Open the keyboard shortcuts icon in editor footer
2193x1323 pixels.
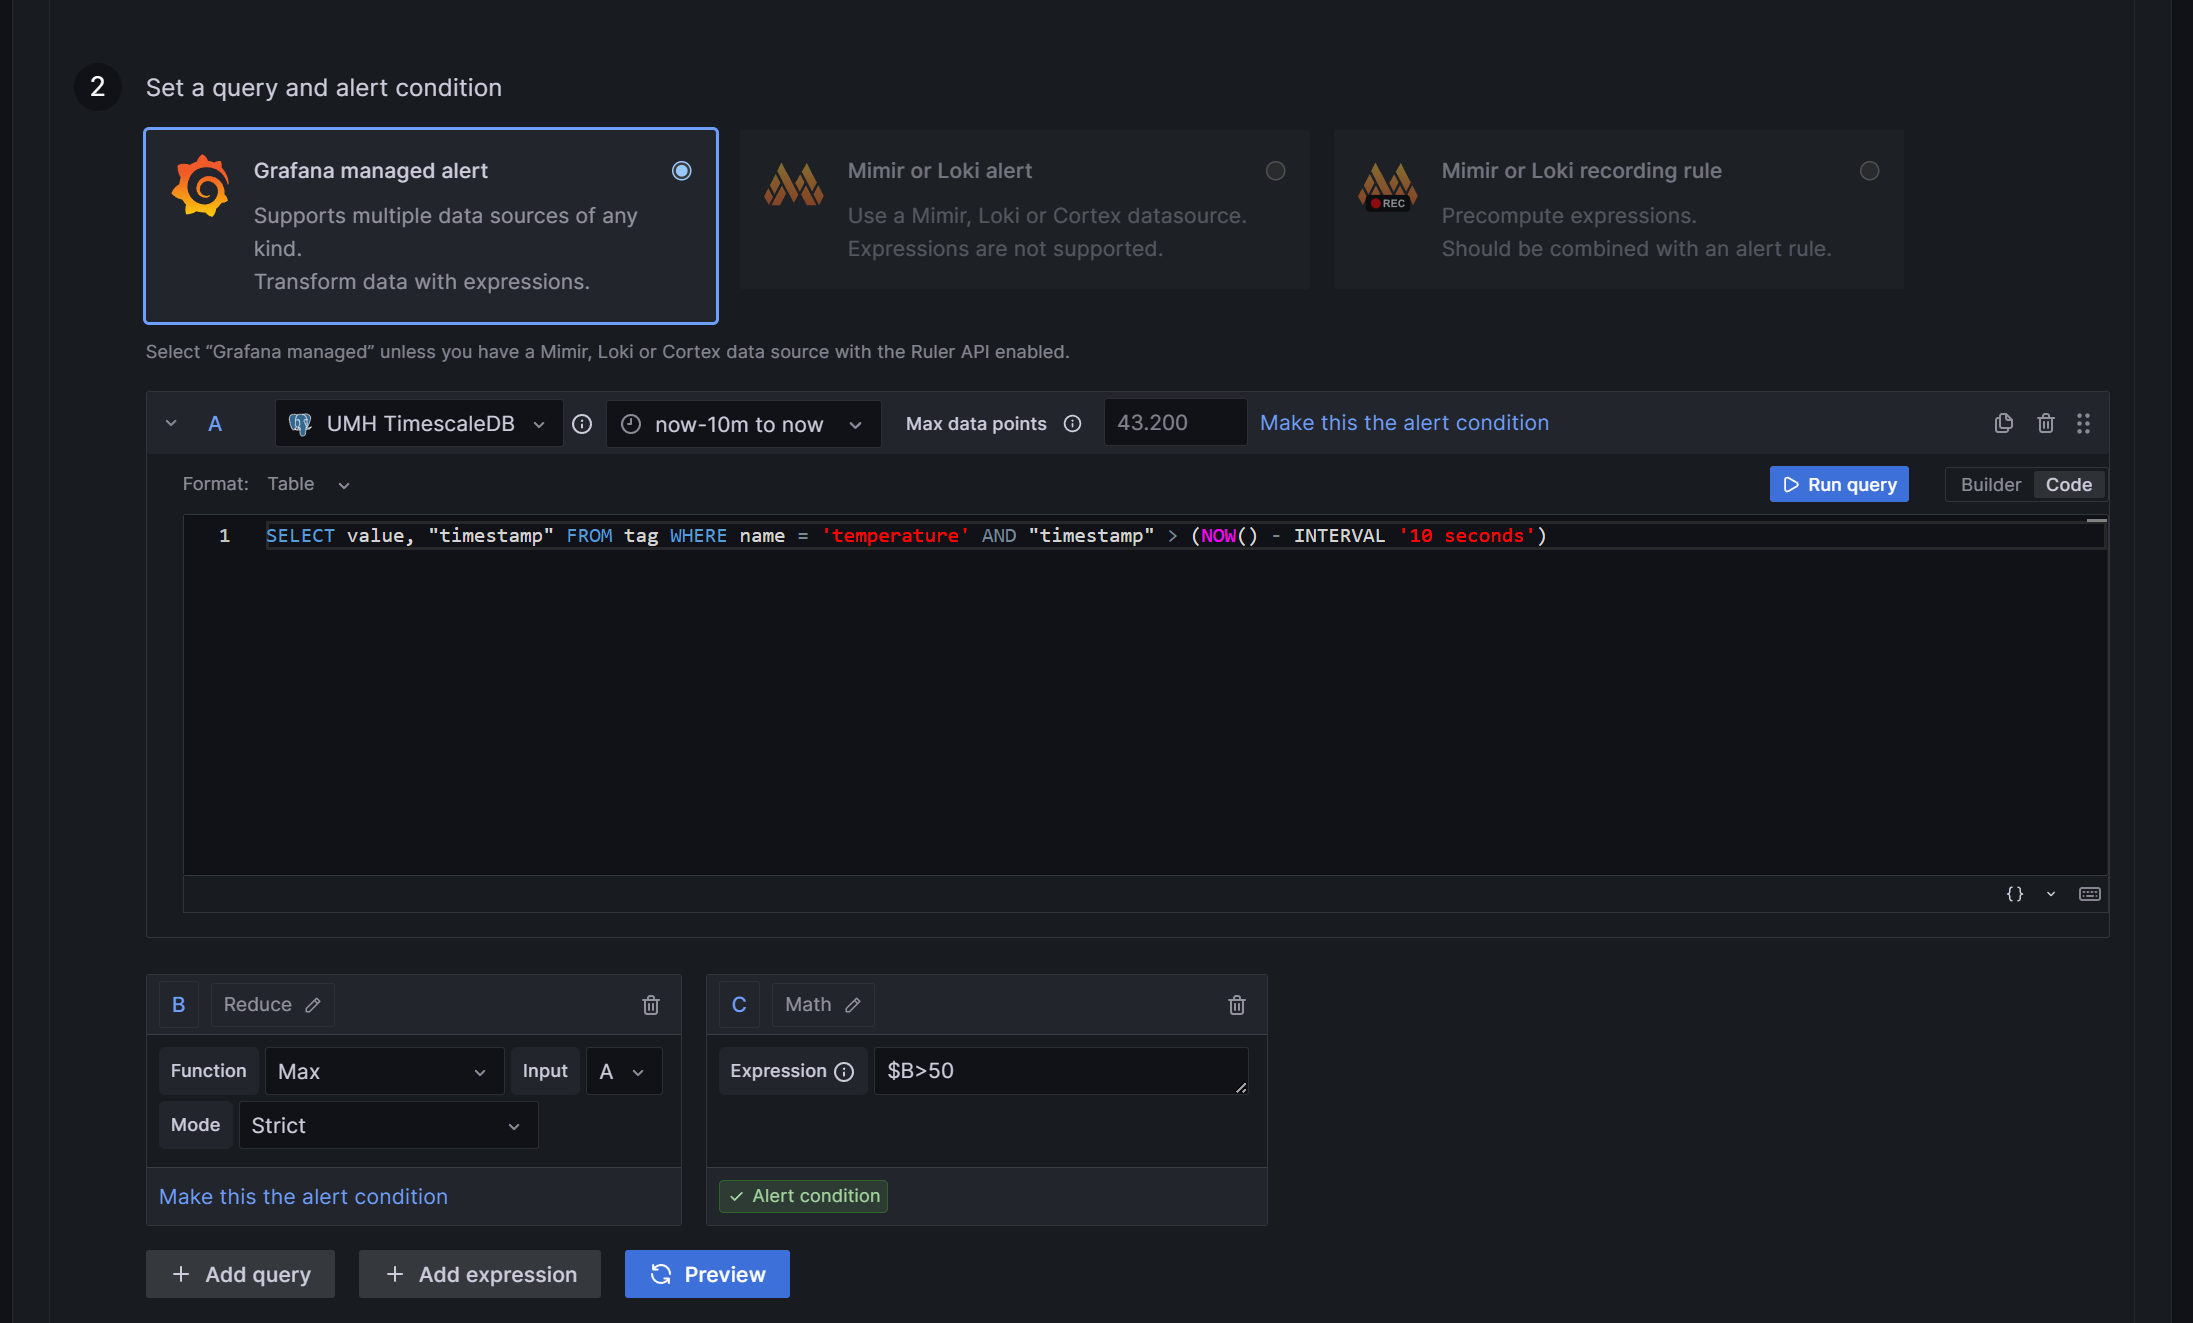pos(2090,894)
